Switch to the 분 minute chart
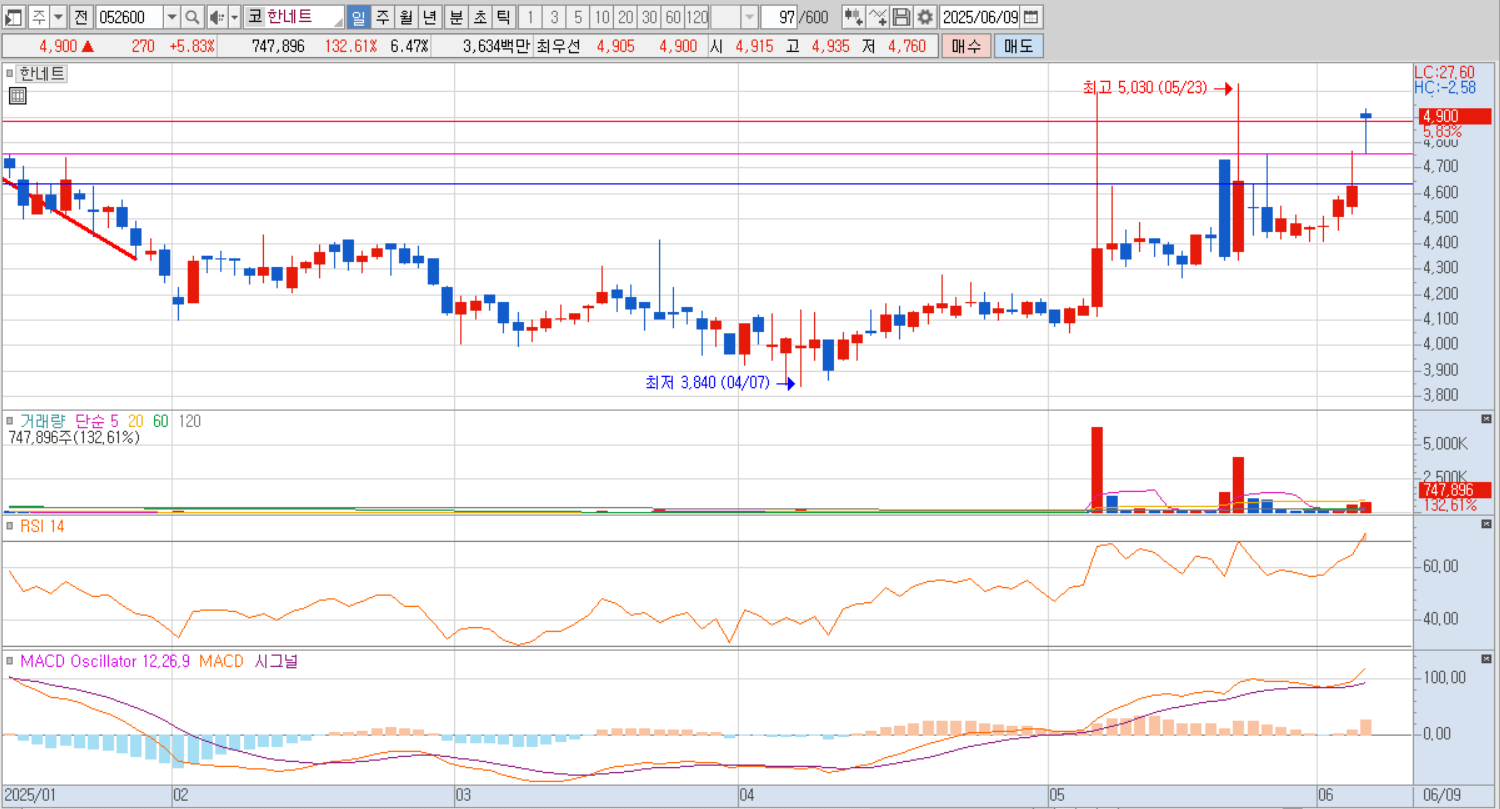This screenshot has height=809, width=1500. pos(455,17)
